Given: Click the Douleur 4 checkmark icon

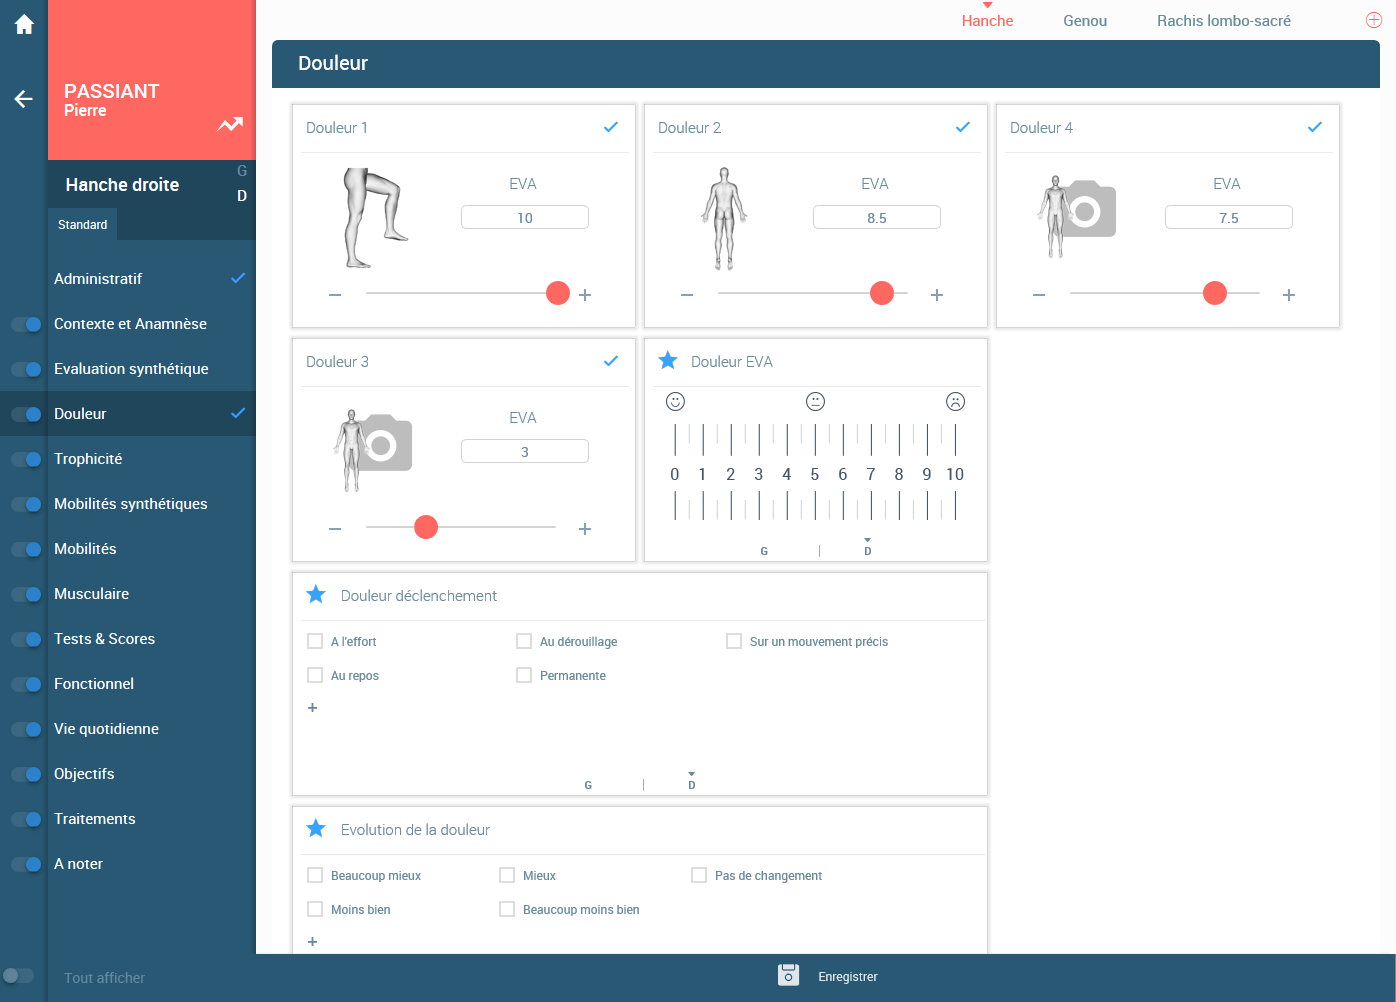Looking at the screenshot, I should click(1315, 127).
